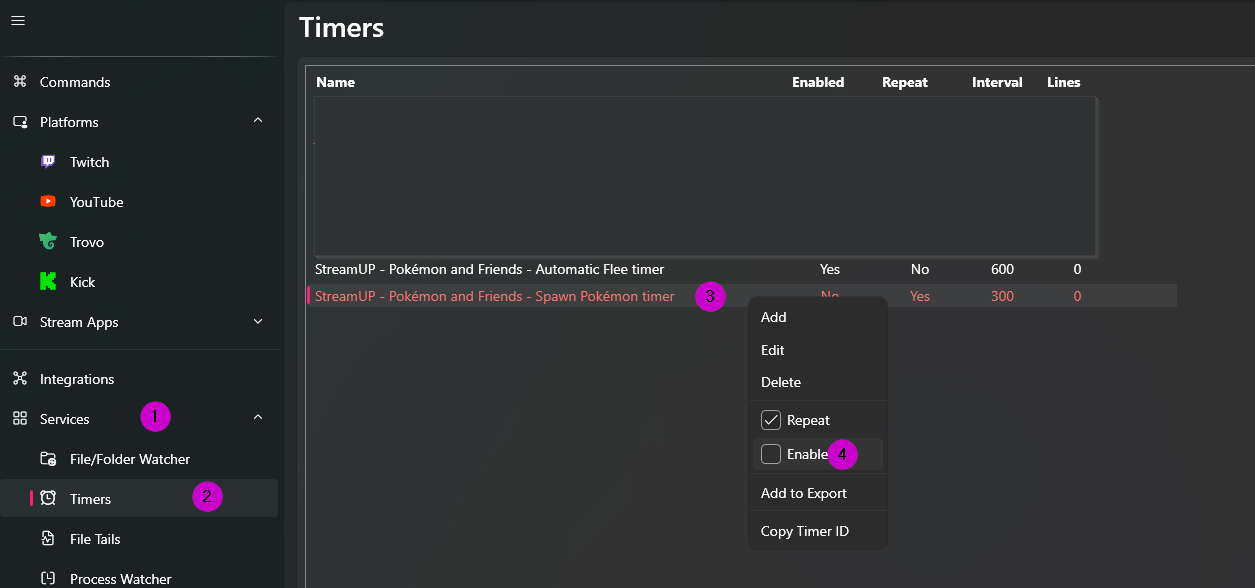Click the hamburger menu icon
This screenshot has width=1255, height=588.
[x=18, y=20]
